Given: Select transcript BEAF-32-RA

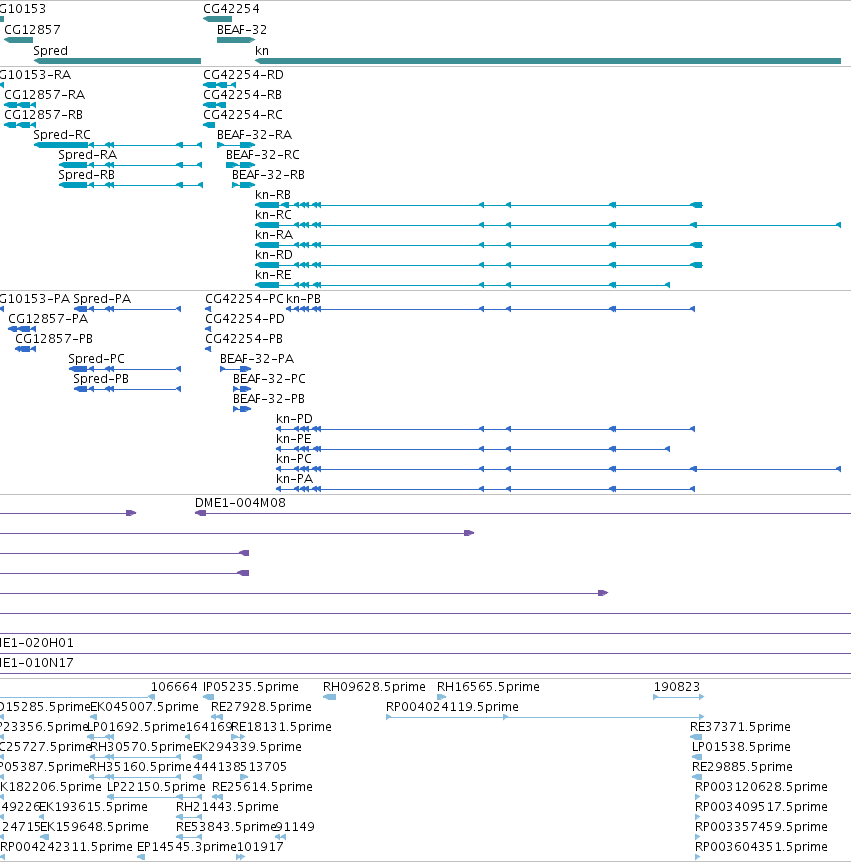Looking at the screenshot, I should 236,145.
